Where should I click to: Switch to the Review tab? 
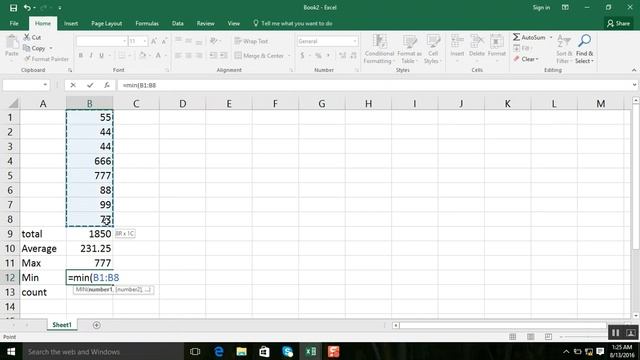click(205, 23)
